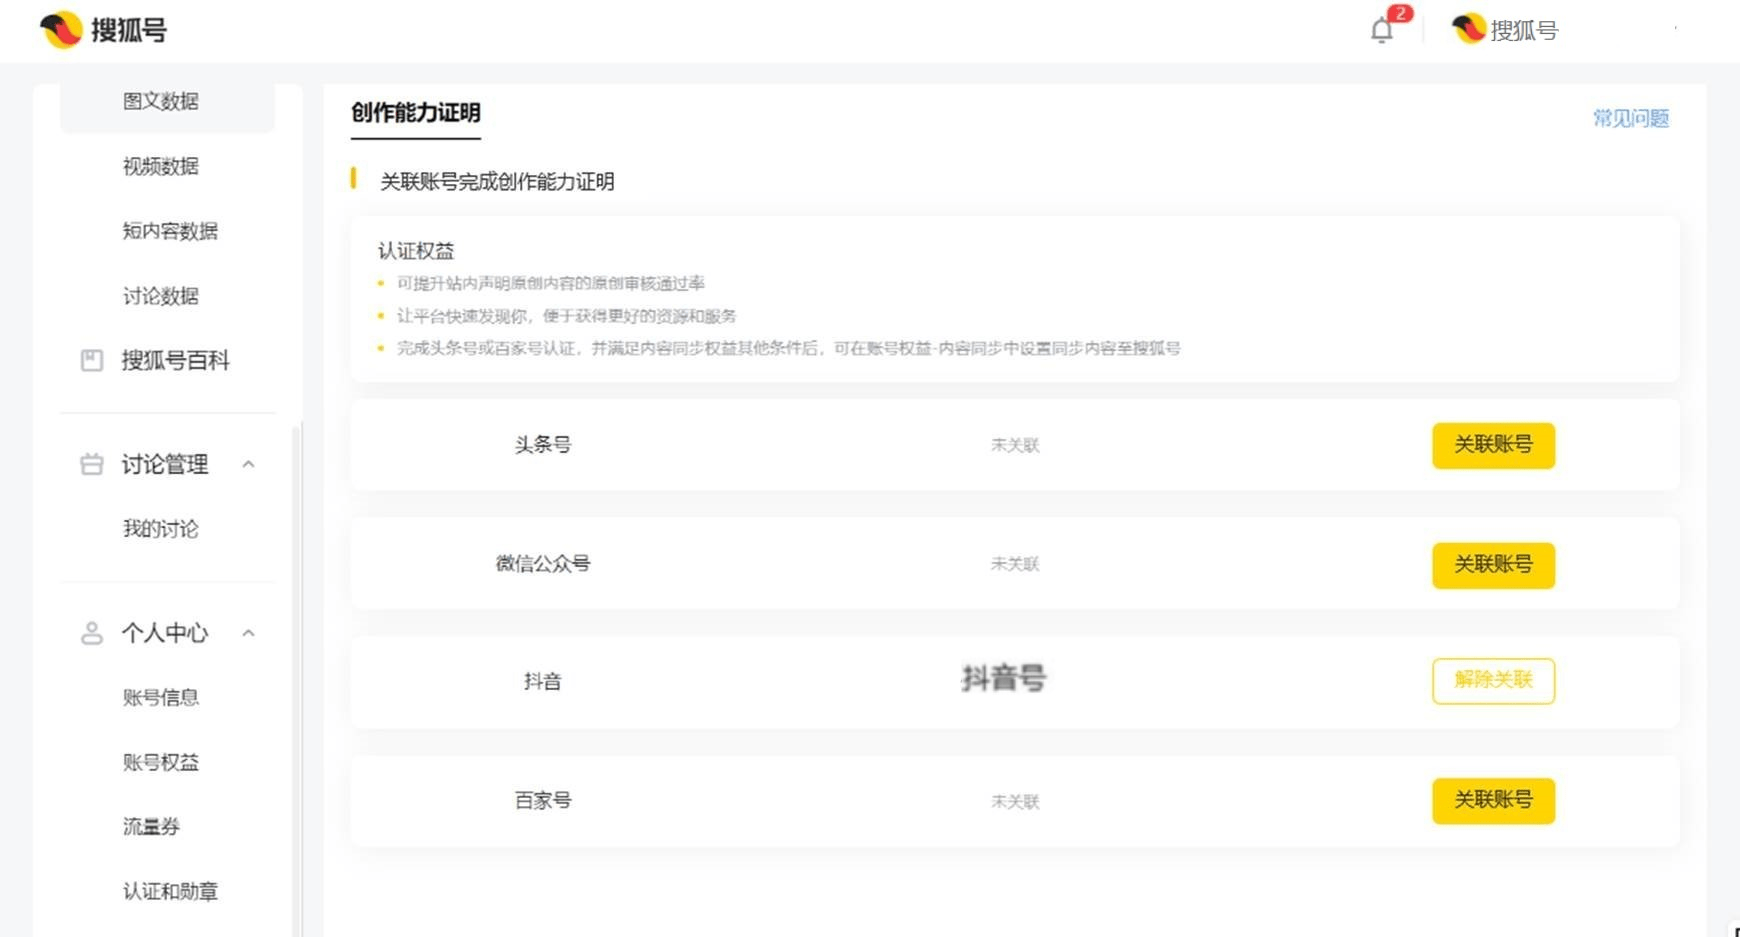The image size is (1740, 937).
Task: Click the 个人中心 section label
Action: click(x=165, y=633)
